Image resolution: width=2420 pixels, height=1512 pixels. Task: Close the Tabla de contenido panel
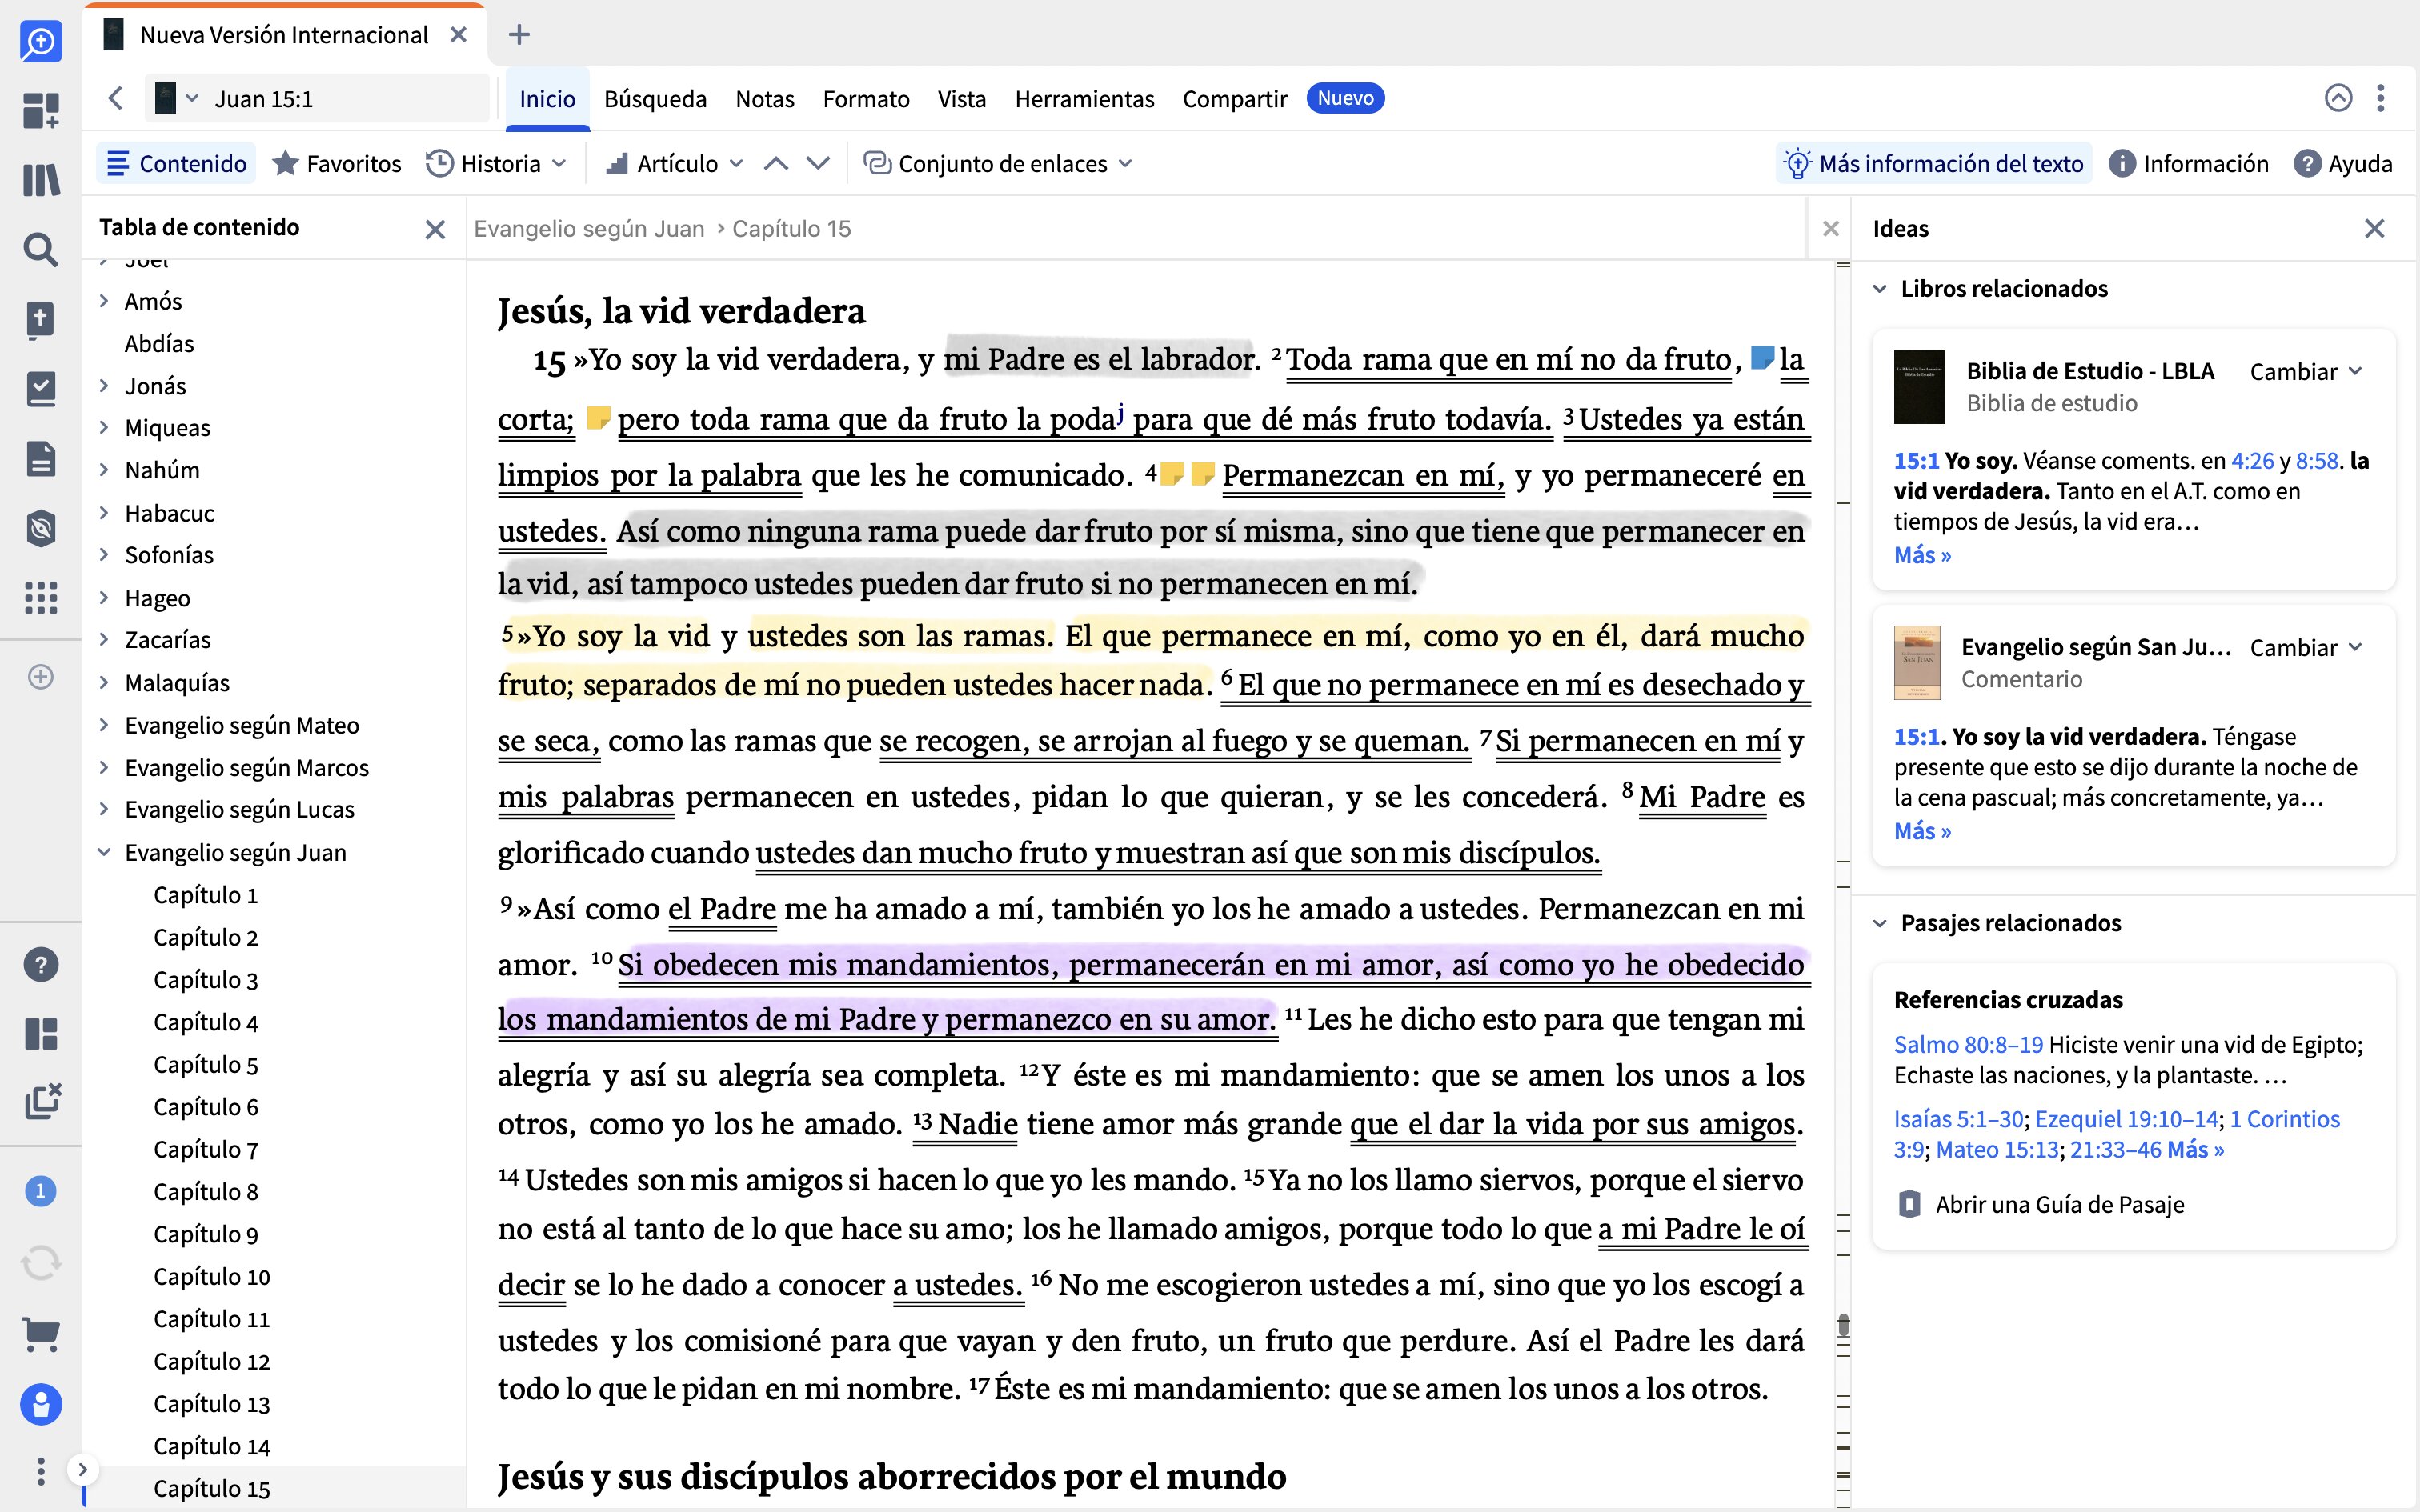[435, 229]
